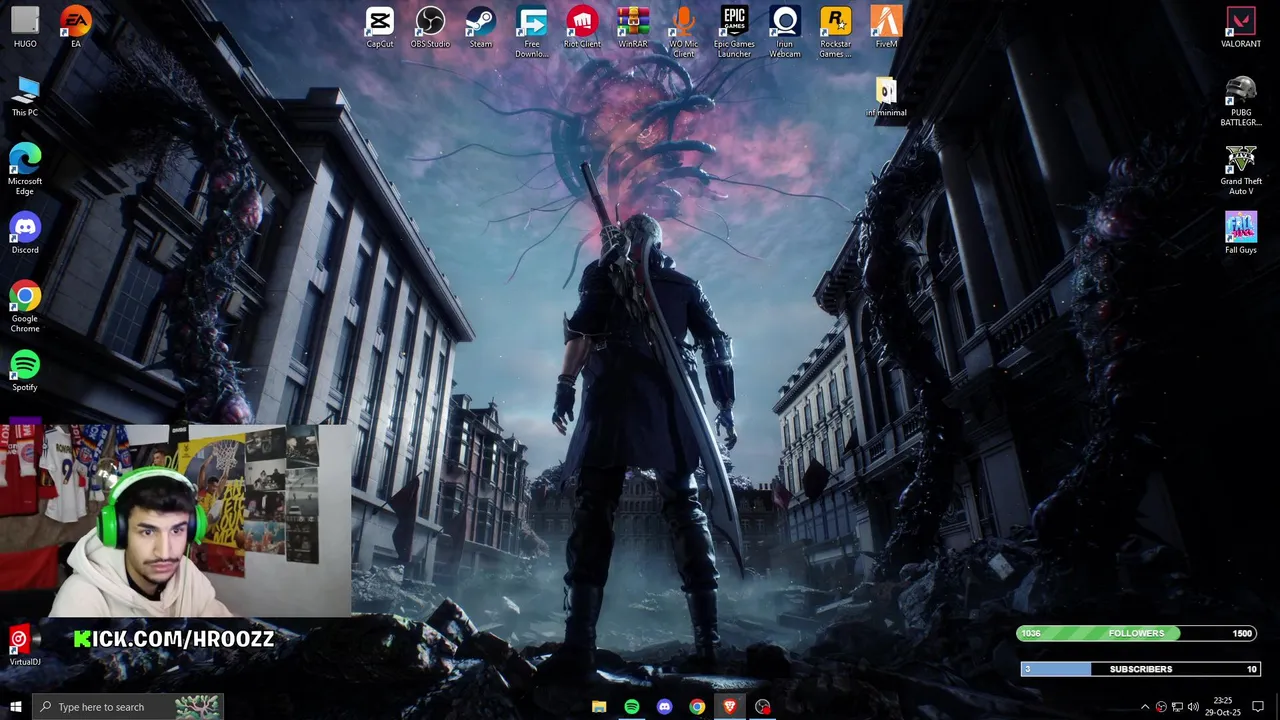Switch to Brave browser on the taskbar
This screenshot has height=720, width=1280.
(730, 707)
